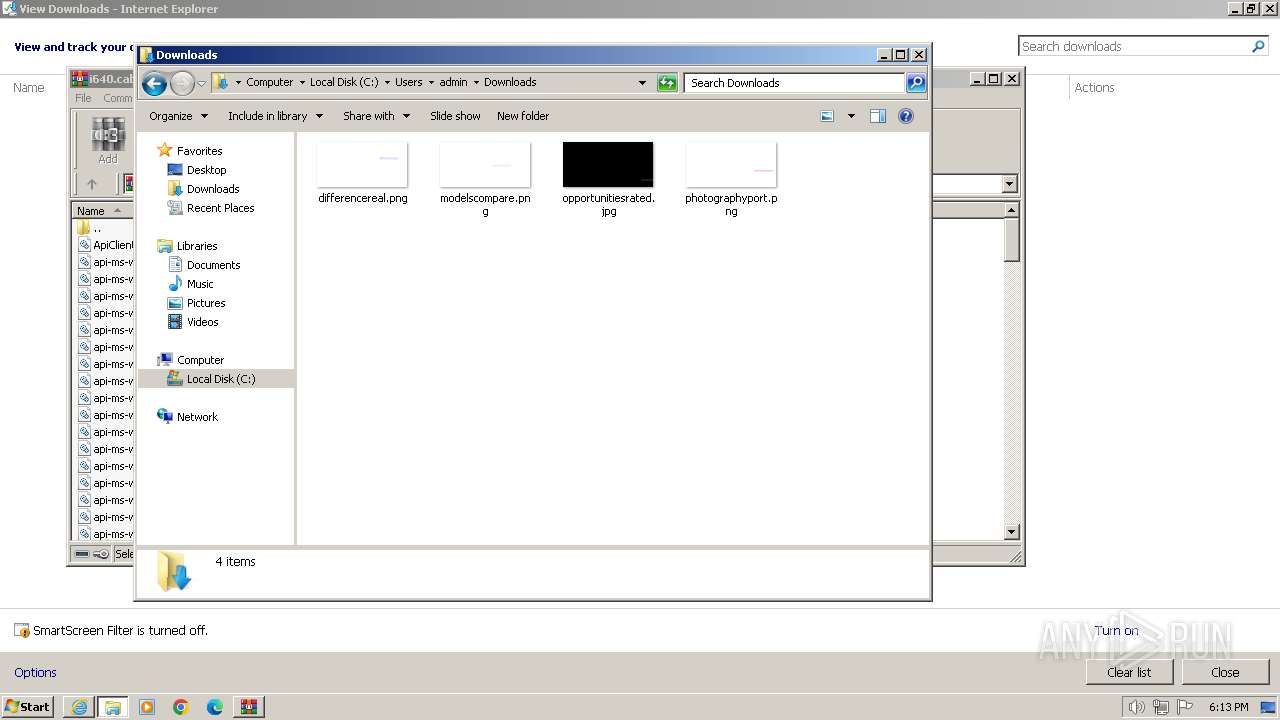Open Internet Explorer from the taskbar
Image resolution: width=1280 pixels, height=720 pixels.
[79, 707]
